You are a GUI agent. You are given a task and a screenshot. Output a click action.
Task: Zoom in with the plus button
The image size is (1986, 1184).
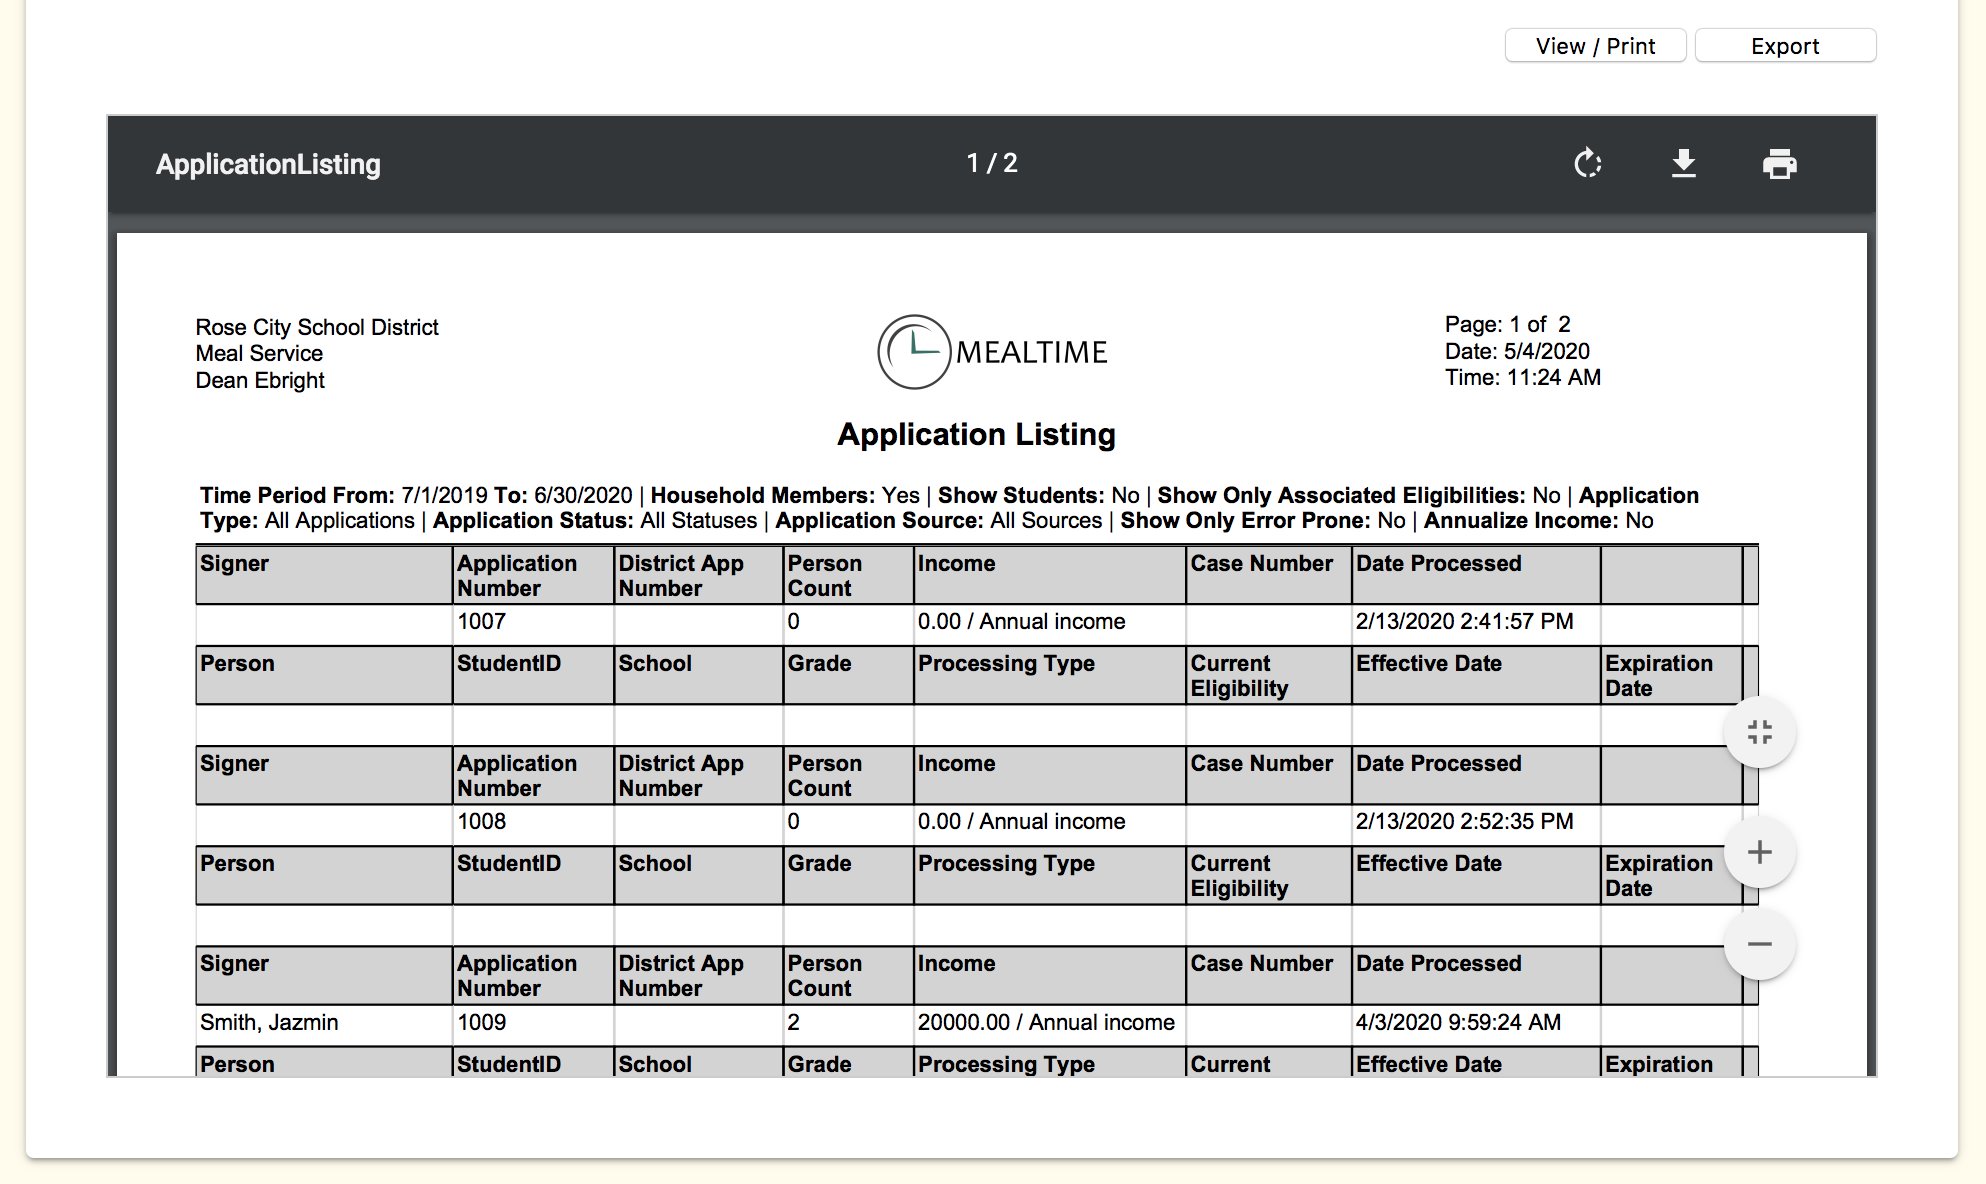(x=1759, y=852)
